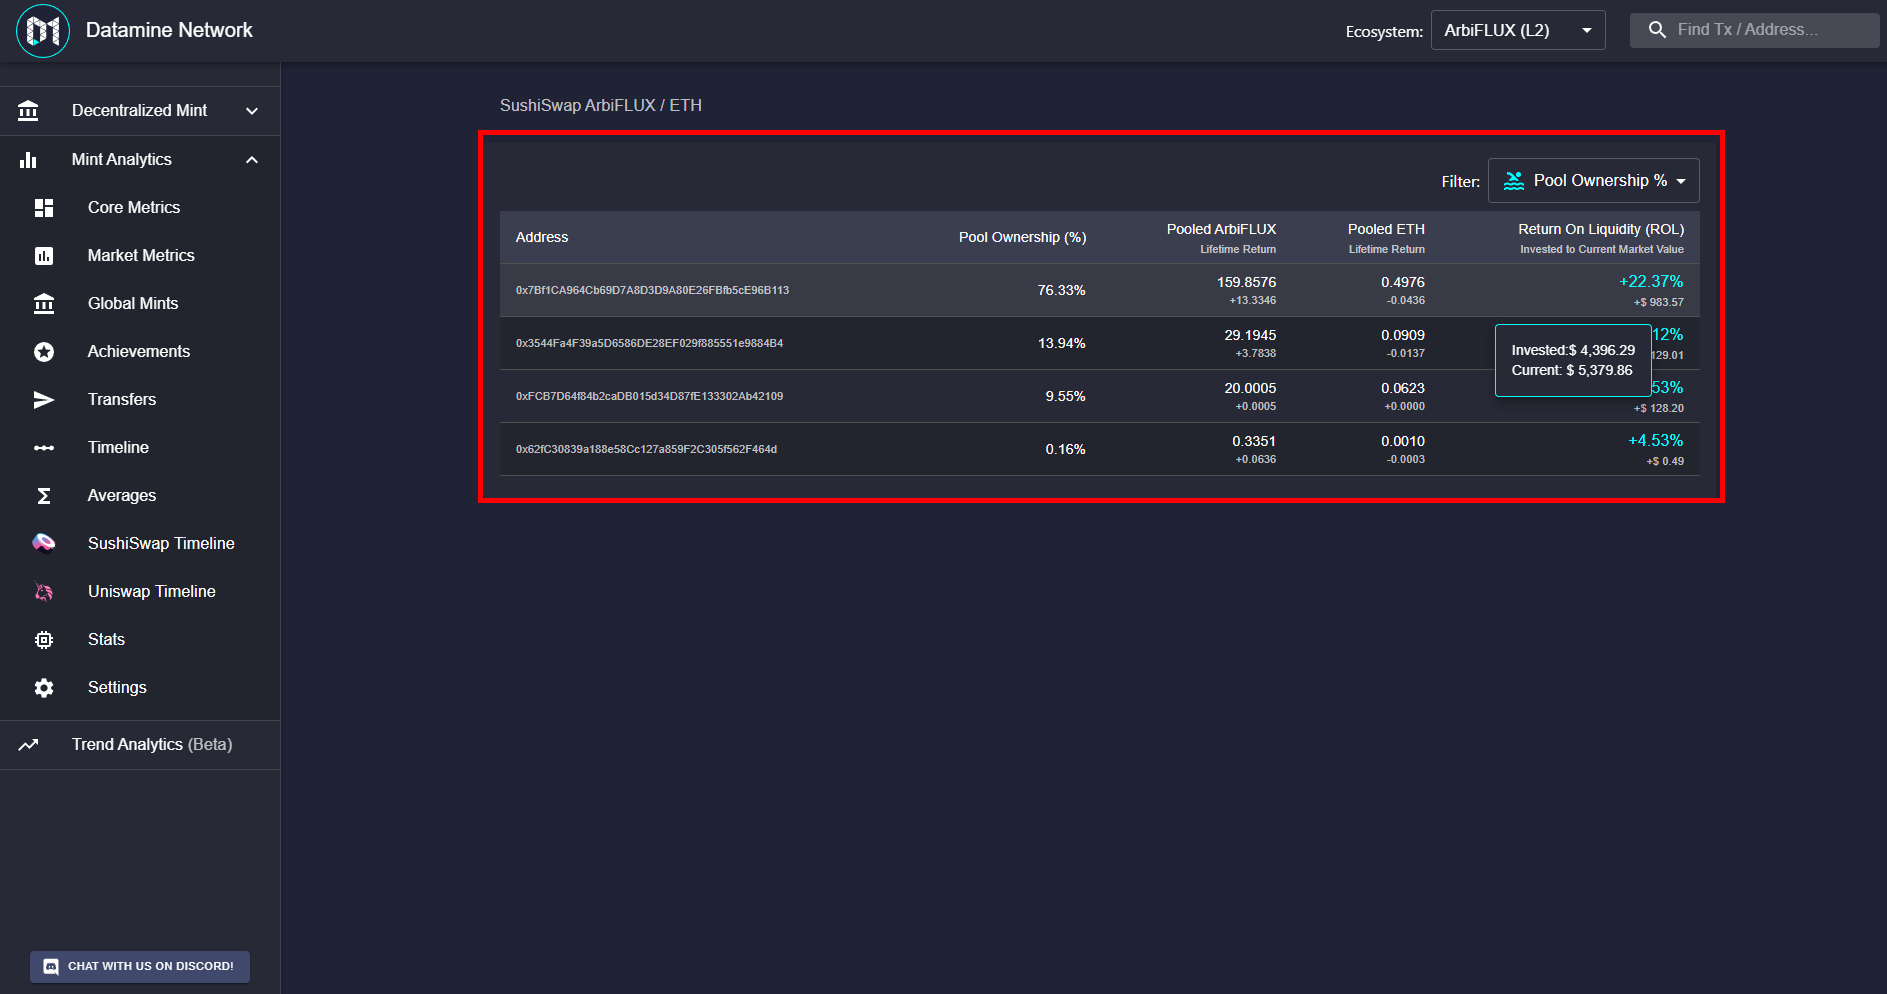The width and height of the screenshot is (1887, 994).
Task: Click the Global Mints bank icon
Action: 44,304
